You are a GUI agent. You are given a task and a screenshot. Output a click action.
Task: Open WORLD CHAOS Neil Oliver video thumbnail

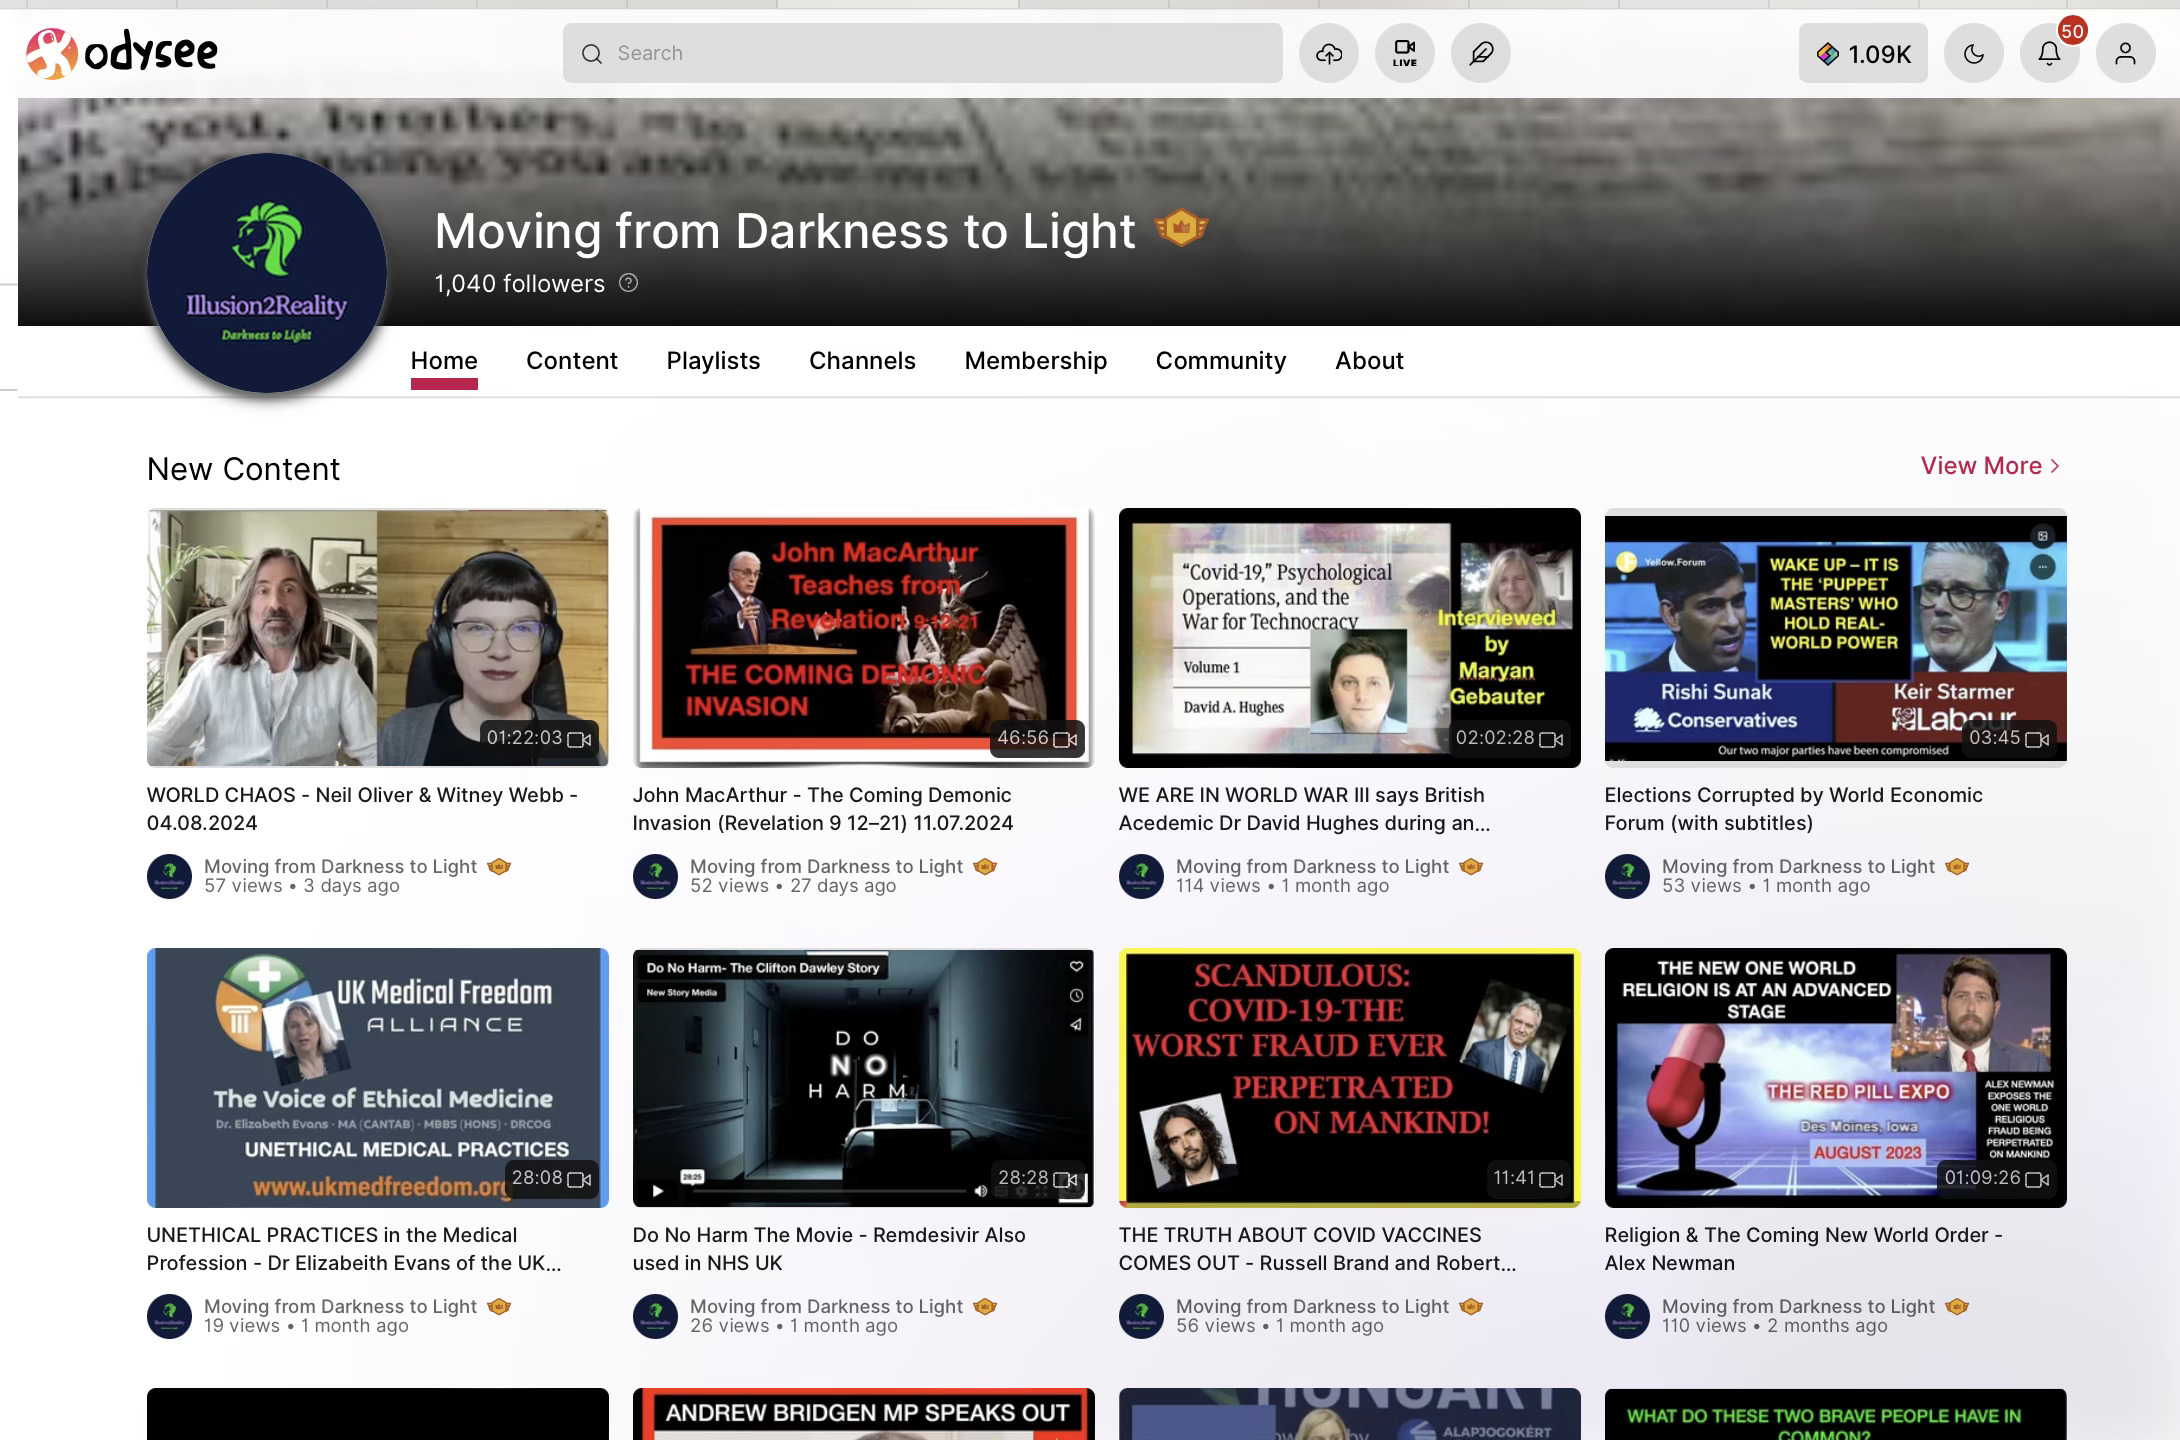coord(377,638)
